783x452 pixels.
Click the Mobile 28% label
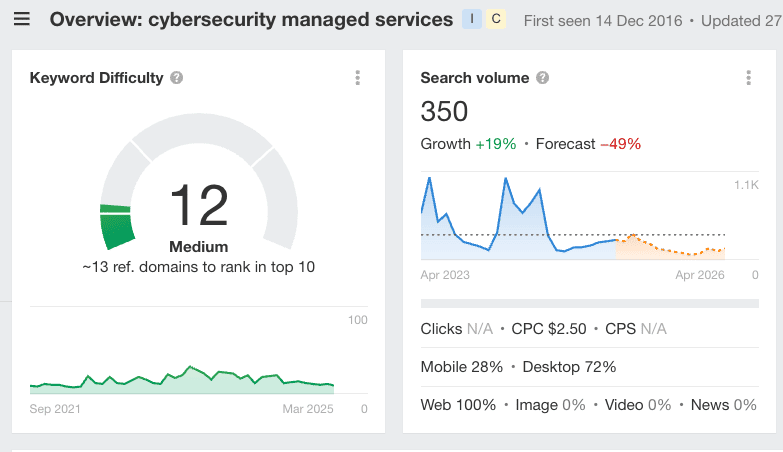[461, 367]
